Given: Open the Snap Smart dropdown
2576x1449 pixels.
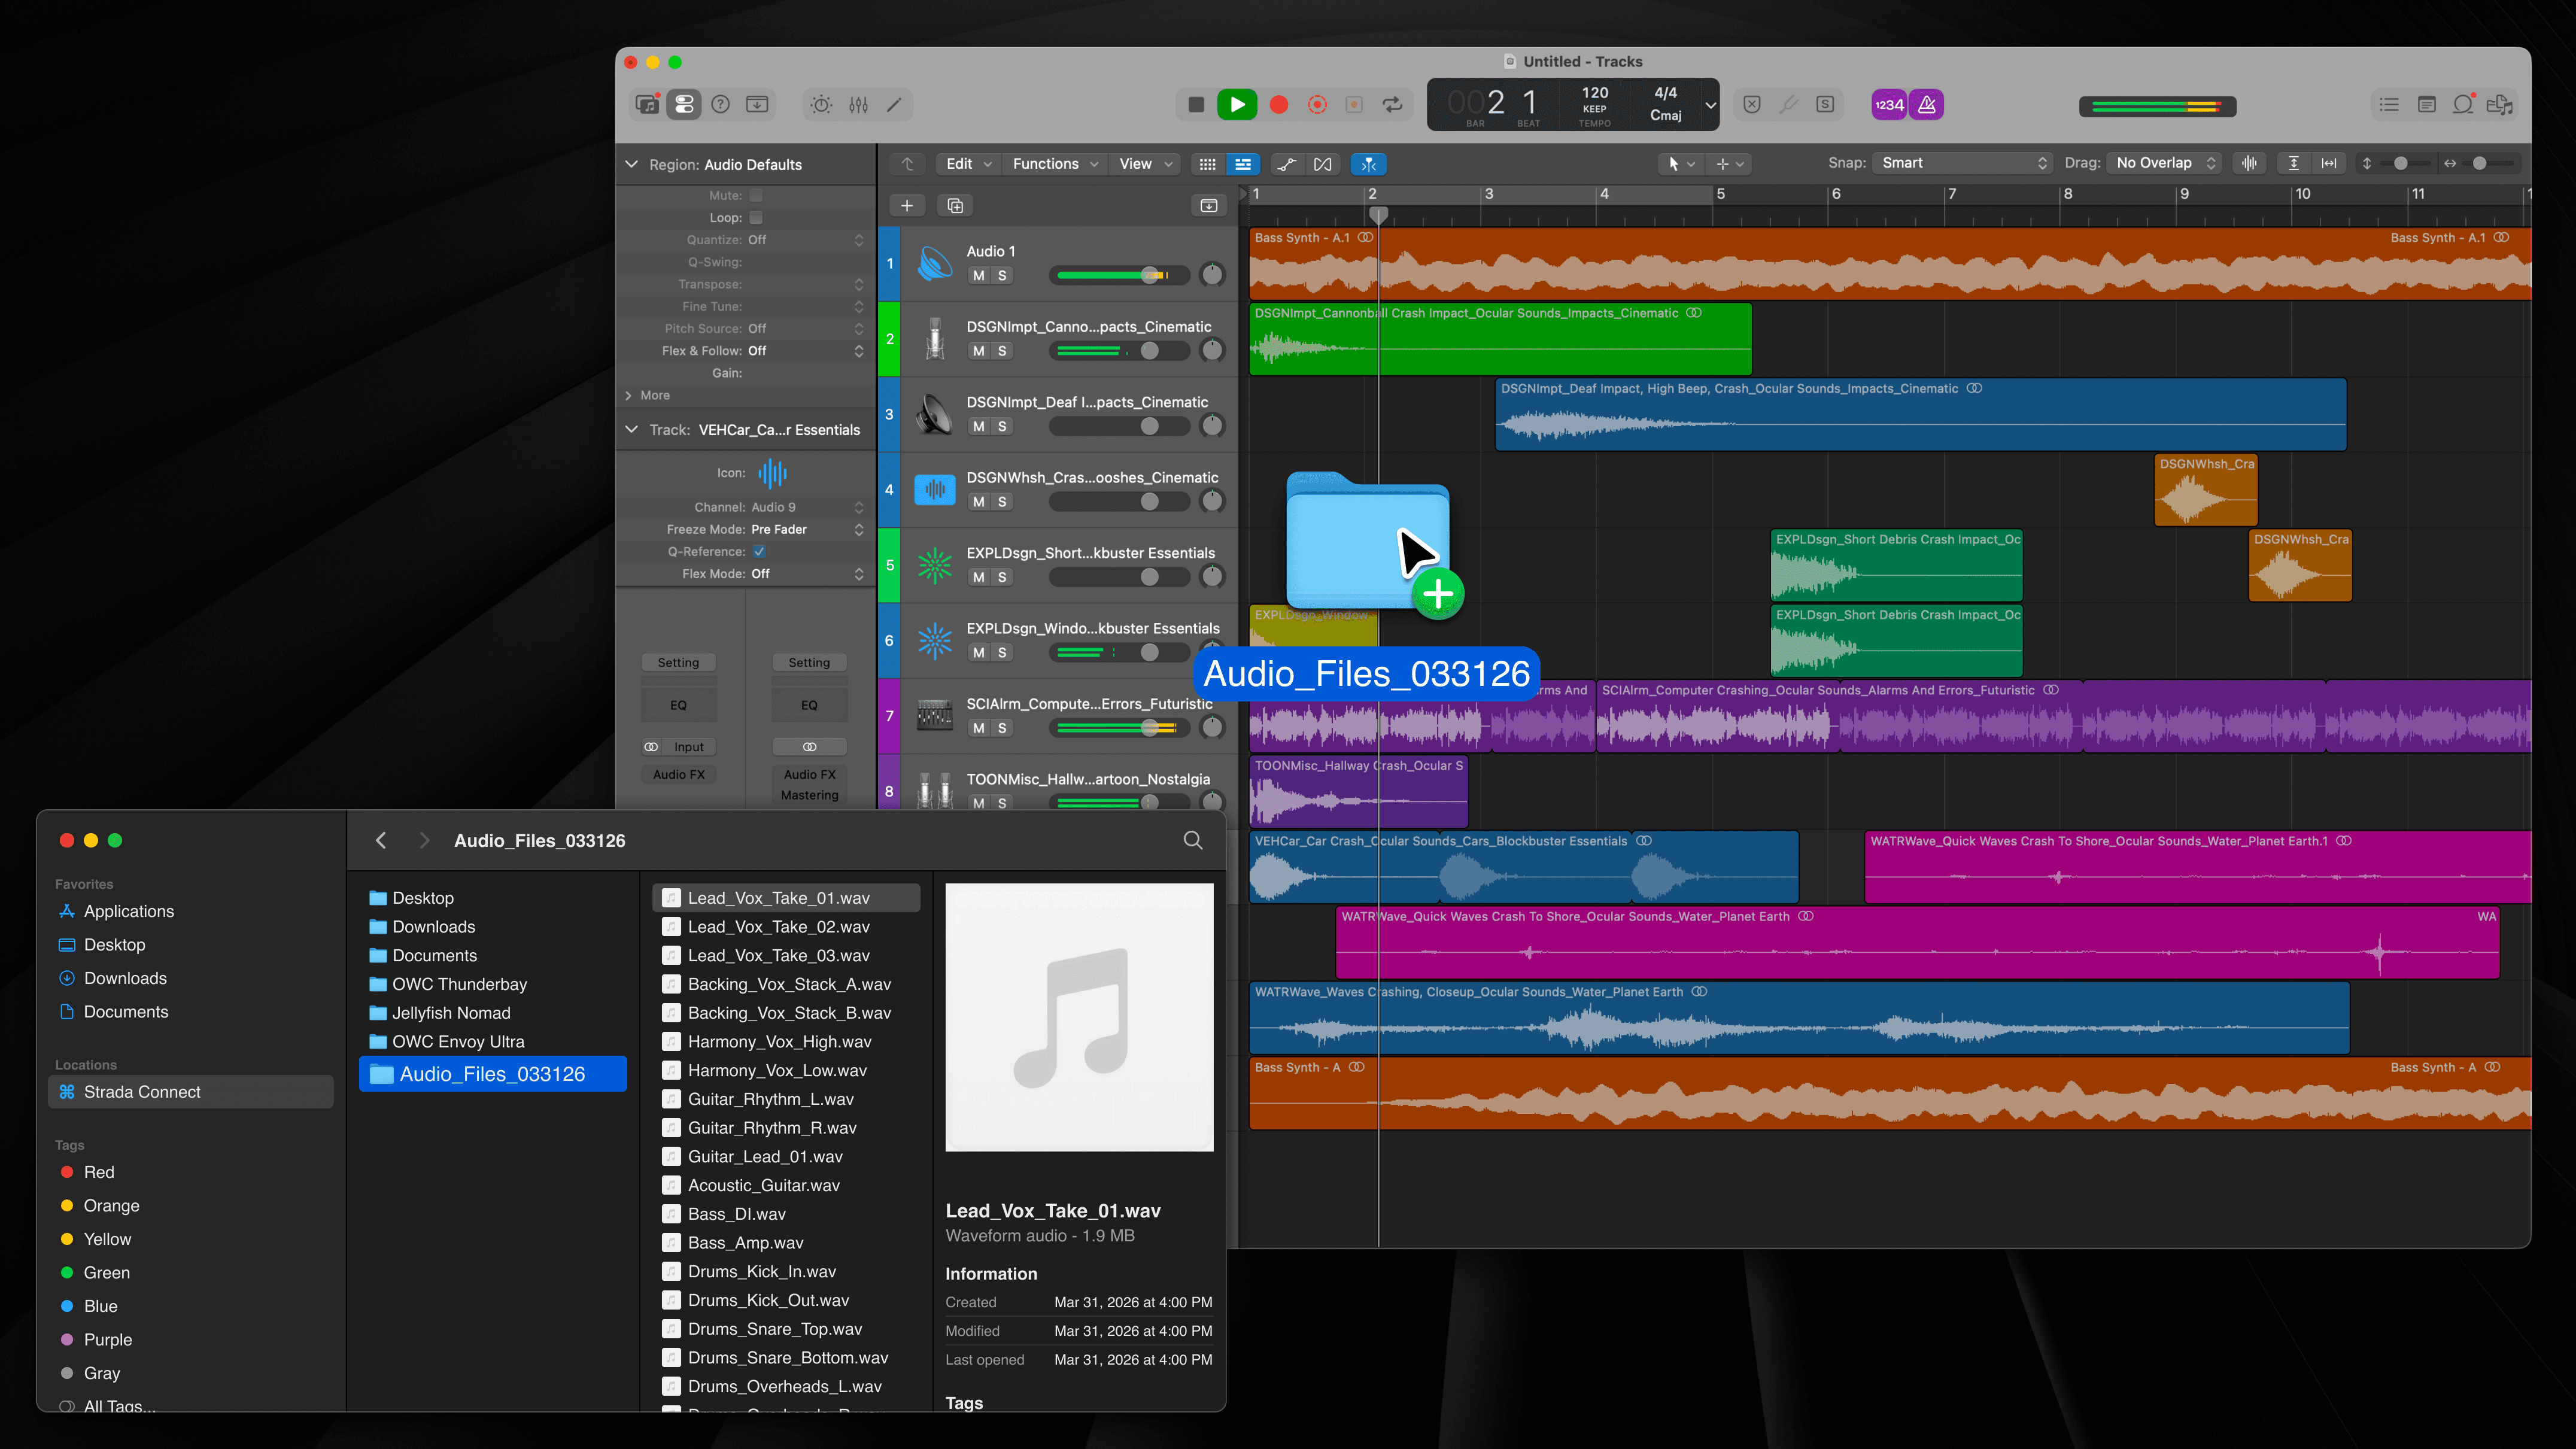Looking at the screenshot, I should (x=1963, y=163).
